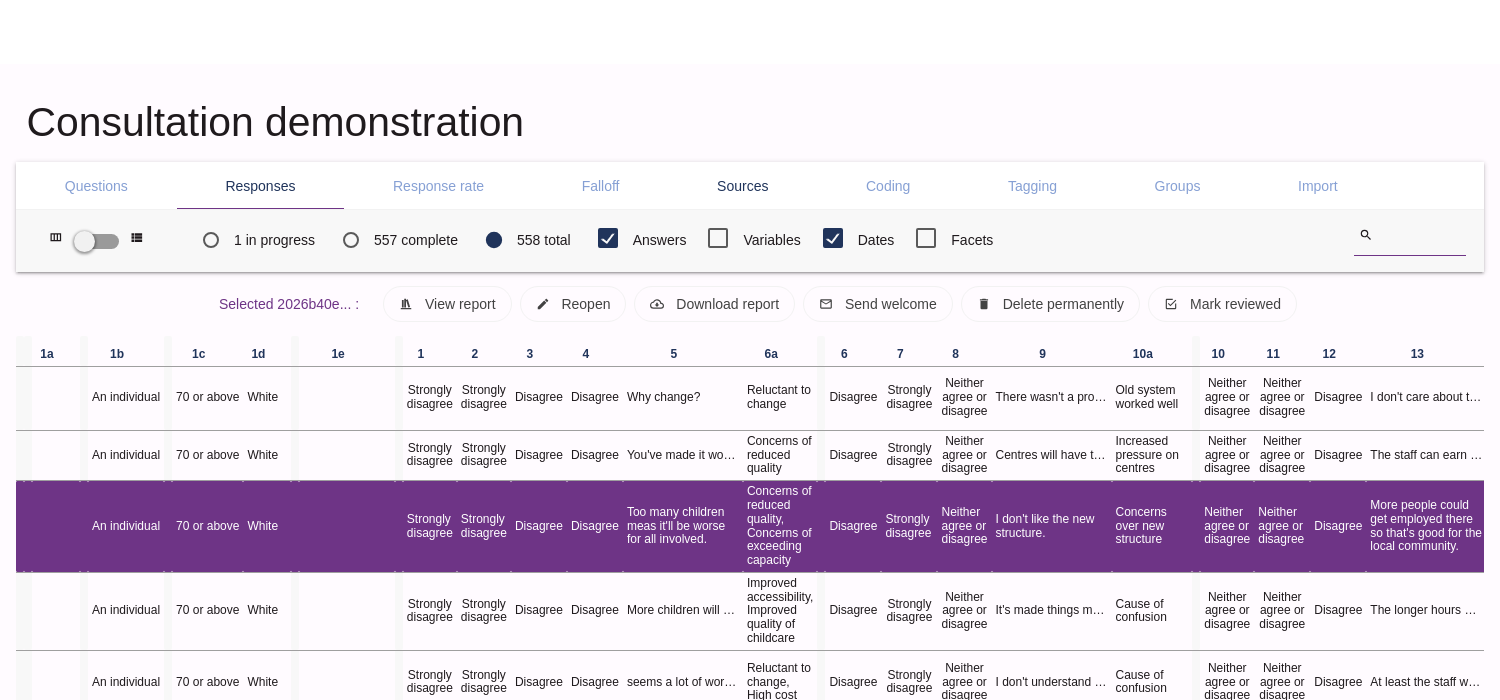1500x700 pixels.
Task: Click 'I don't care about t…' cell
Action: [x=1426, y=397]
